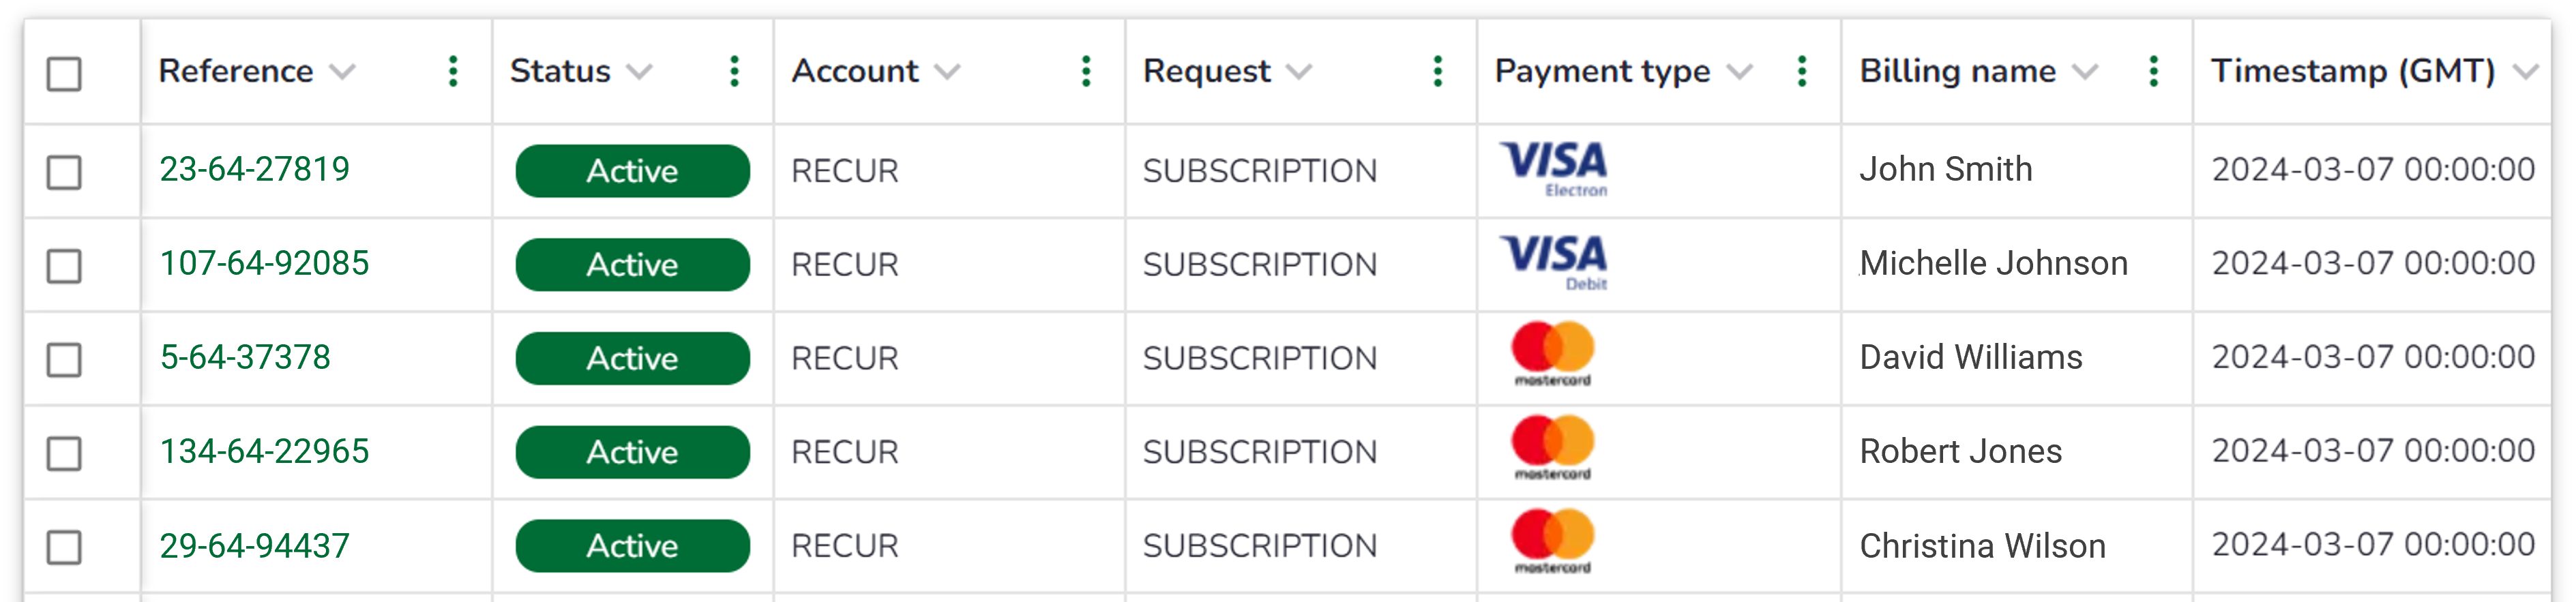Image resolution: width=2576 pixels, height=602 pixels.
Task: Expand the Timestamp (GMT) column chevron
Action: (2525, 72)
